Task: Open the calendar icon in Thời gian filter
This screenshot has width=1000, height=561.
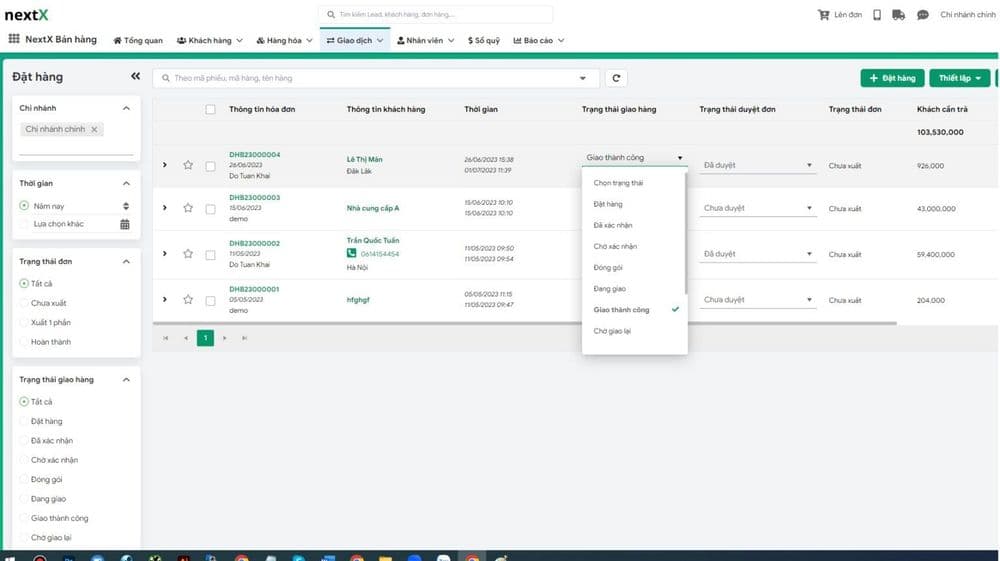Action: (x=125, y=224)
